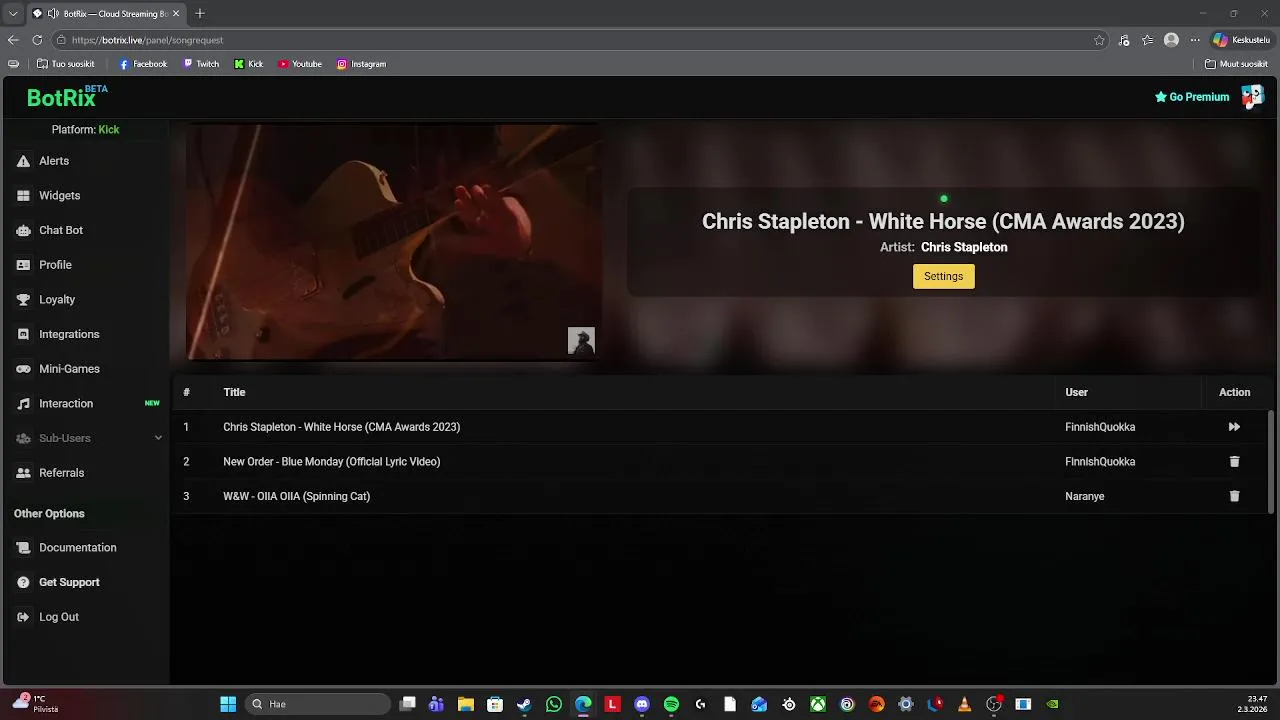Click the channel avatar on video
This screenshot has width=1280, height=720.
pos(581,340)
